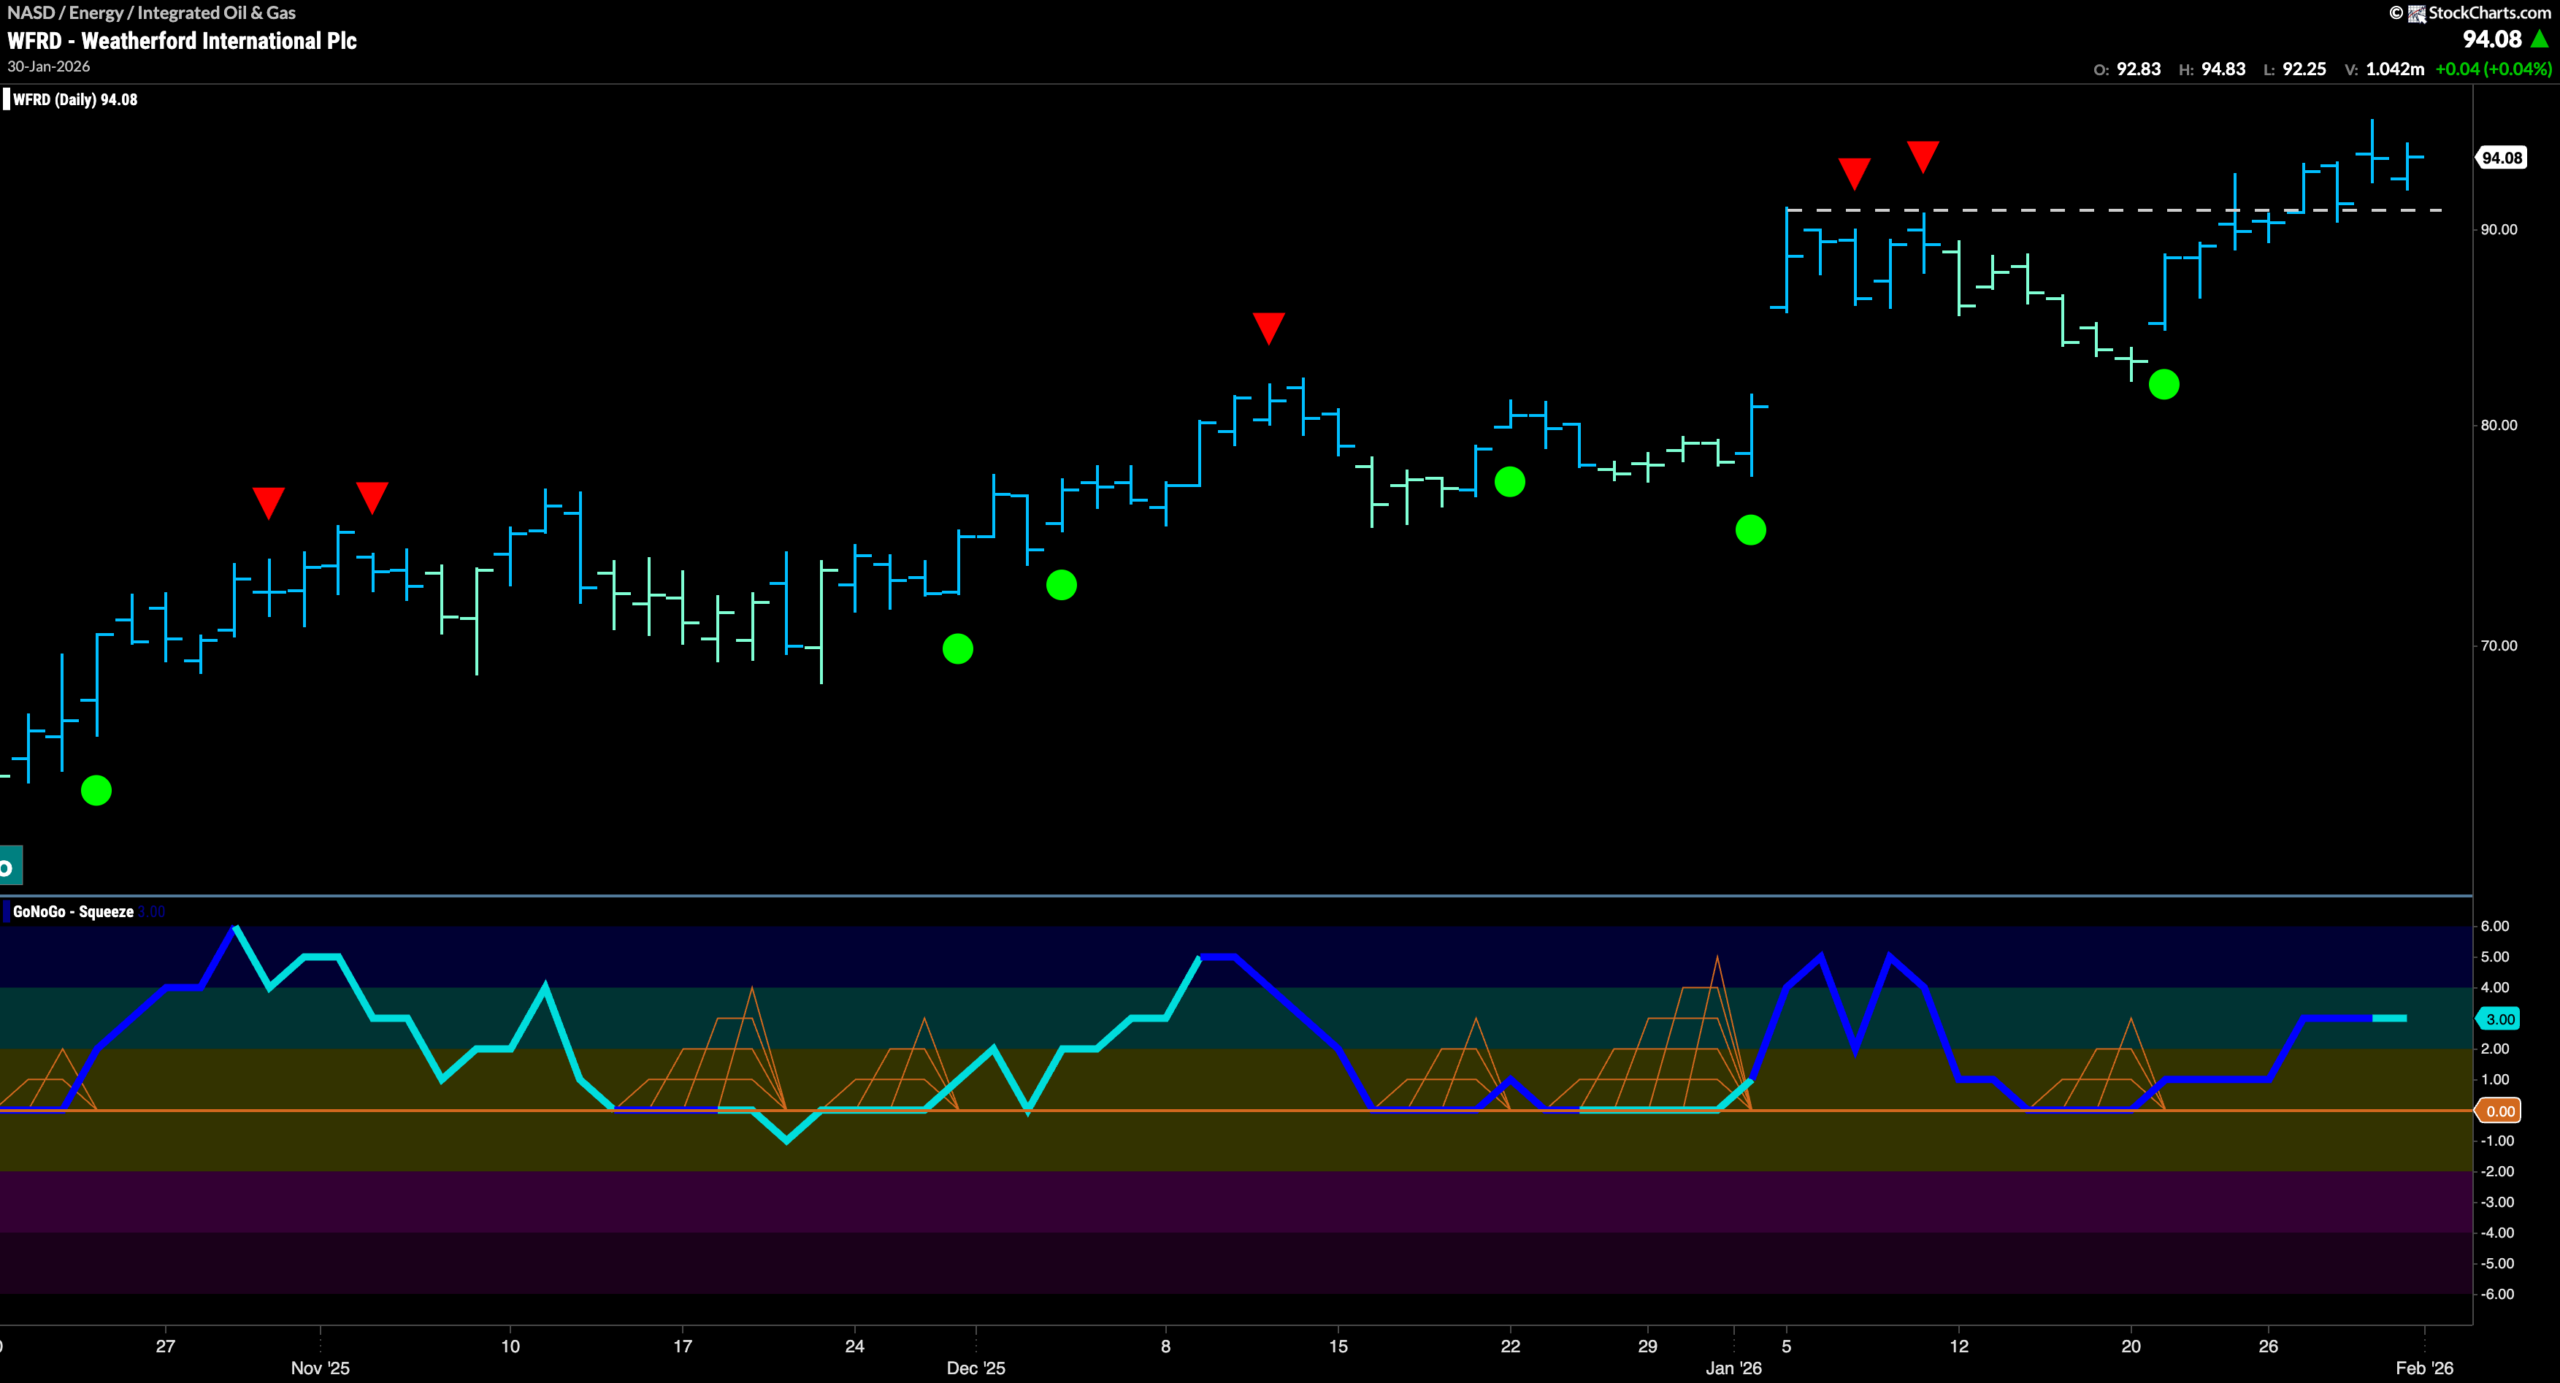
Task: Click the orange 0.00 oscillator value tag
Action: point(2500,1111)
